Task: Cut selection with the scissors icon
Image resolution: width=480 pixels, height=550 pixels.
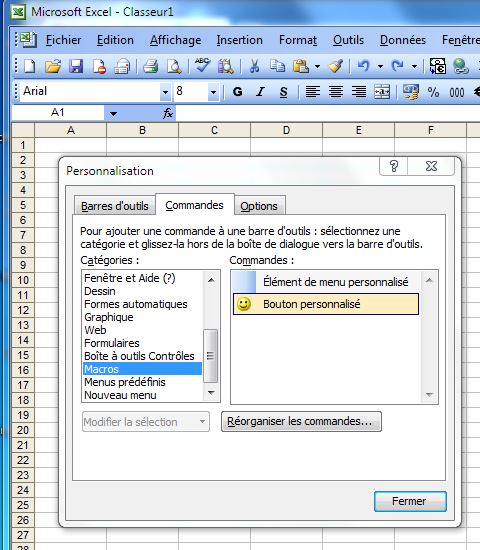Action: 254,66
